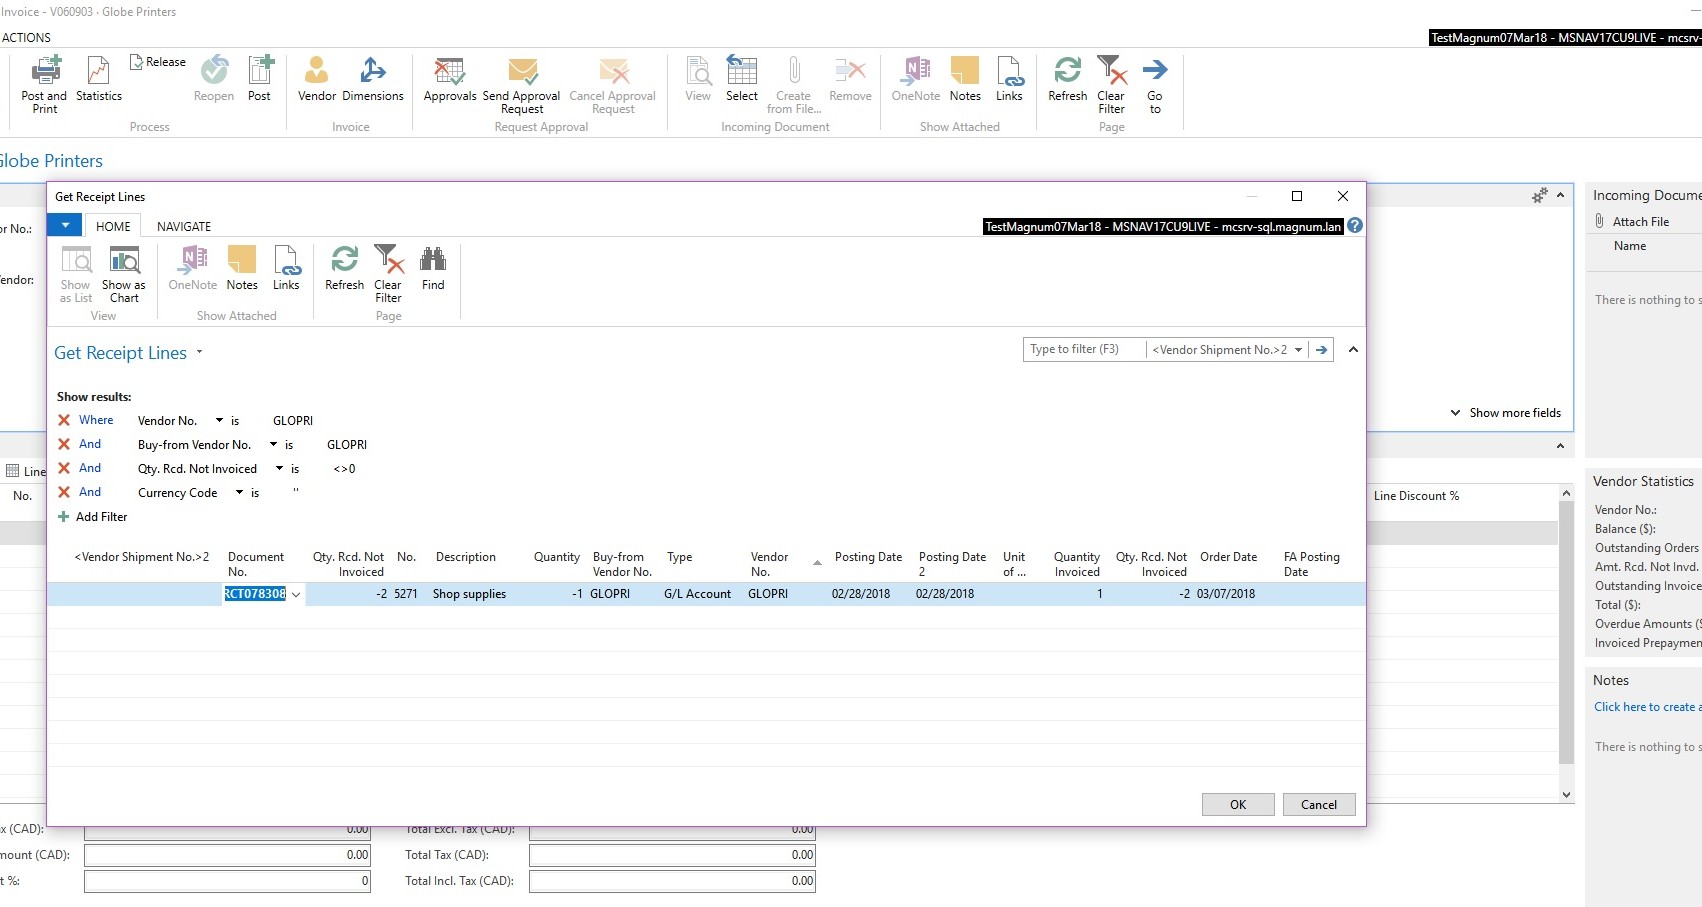Remove the Vendor No. filter row
The height and width of the screenshot is (907, 1702).
point(64,420)
